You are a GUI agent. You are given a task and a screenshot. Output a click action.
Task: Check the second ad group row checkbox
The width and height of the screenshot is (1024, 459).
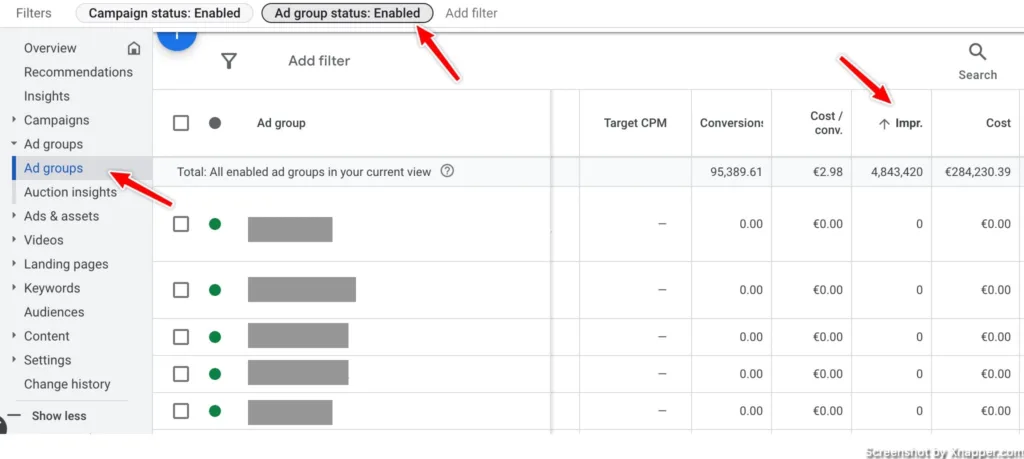(x=181, y=290)
